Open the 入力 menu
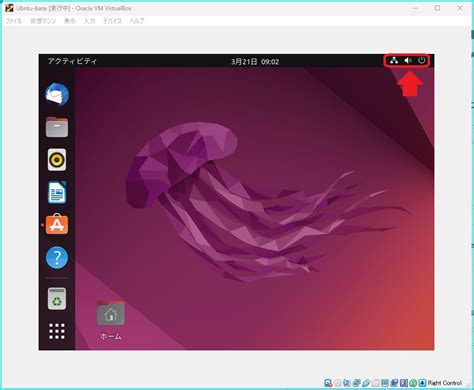 pyautogui.click(x=89, y=21)
